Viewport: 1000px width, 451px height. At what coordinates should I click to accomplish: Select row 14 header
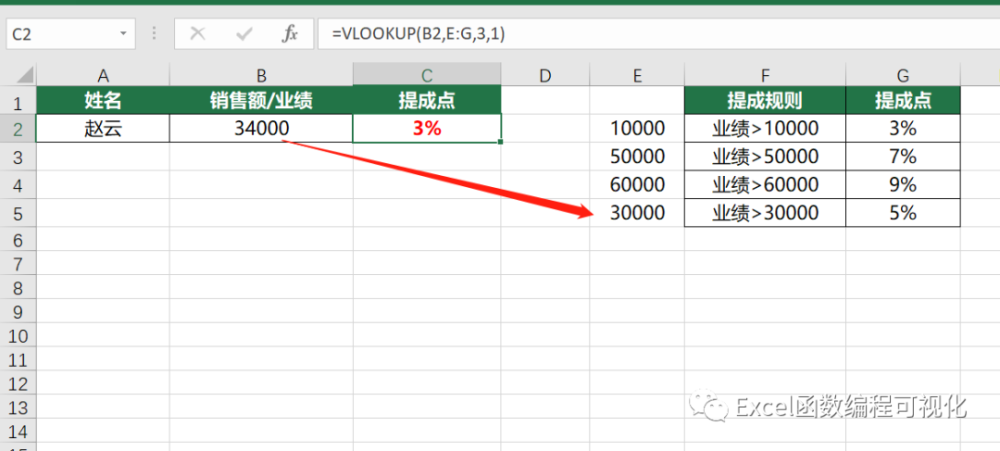pyautogui.click(x=18, y=432)
